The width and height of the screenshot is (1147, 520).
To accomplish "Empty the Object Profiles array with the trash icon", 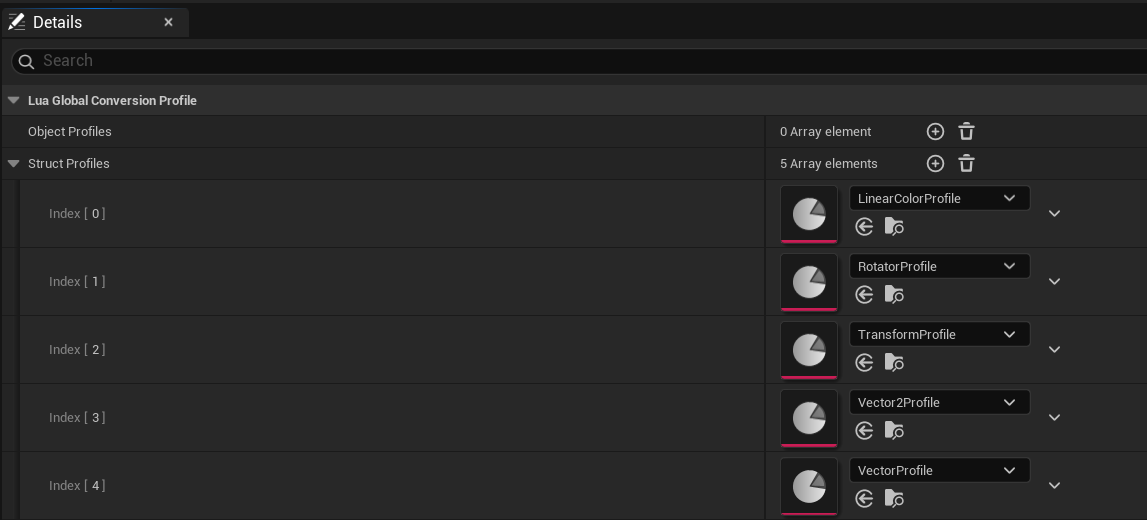I will tap(966, 132).
